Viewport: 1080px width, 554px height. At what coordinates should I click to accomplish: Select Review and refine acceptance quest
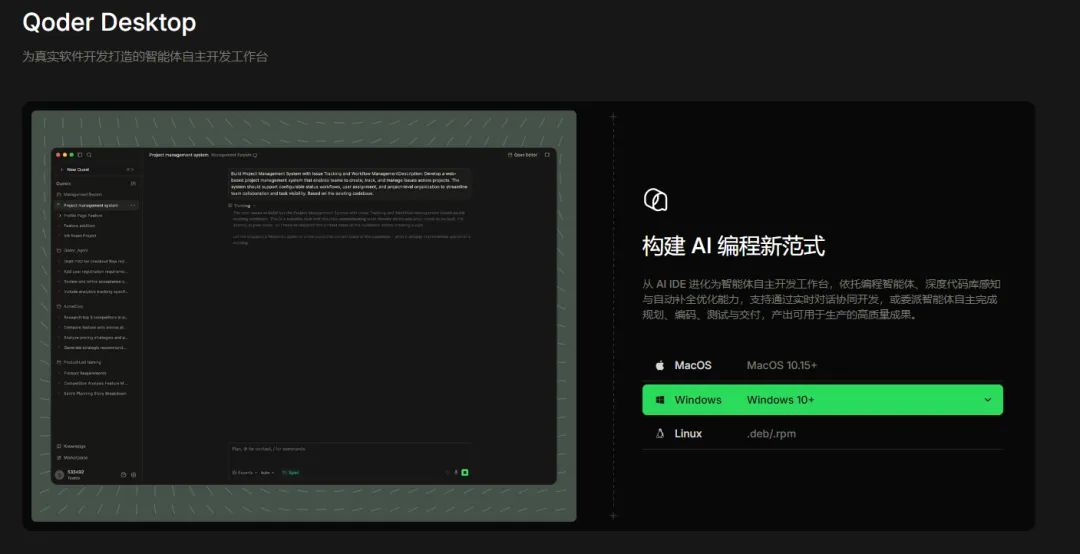click(x=95, y=281)
